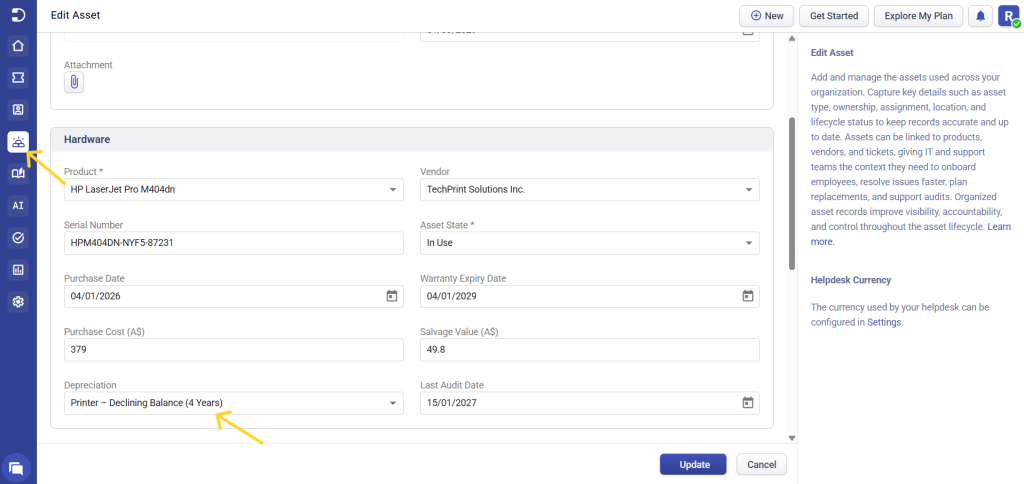Open the Reports chart sidebar icon
The width and height of the screenshot is (1024, 484).
18,270
